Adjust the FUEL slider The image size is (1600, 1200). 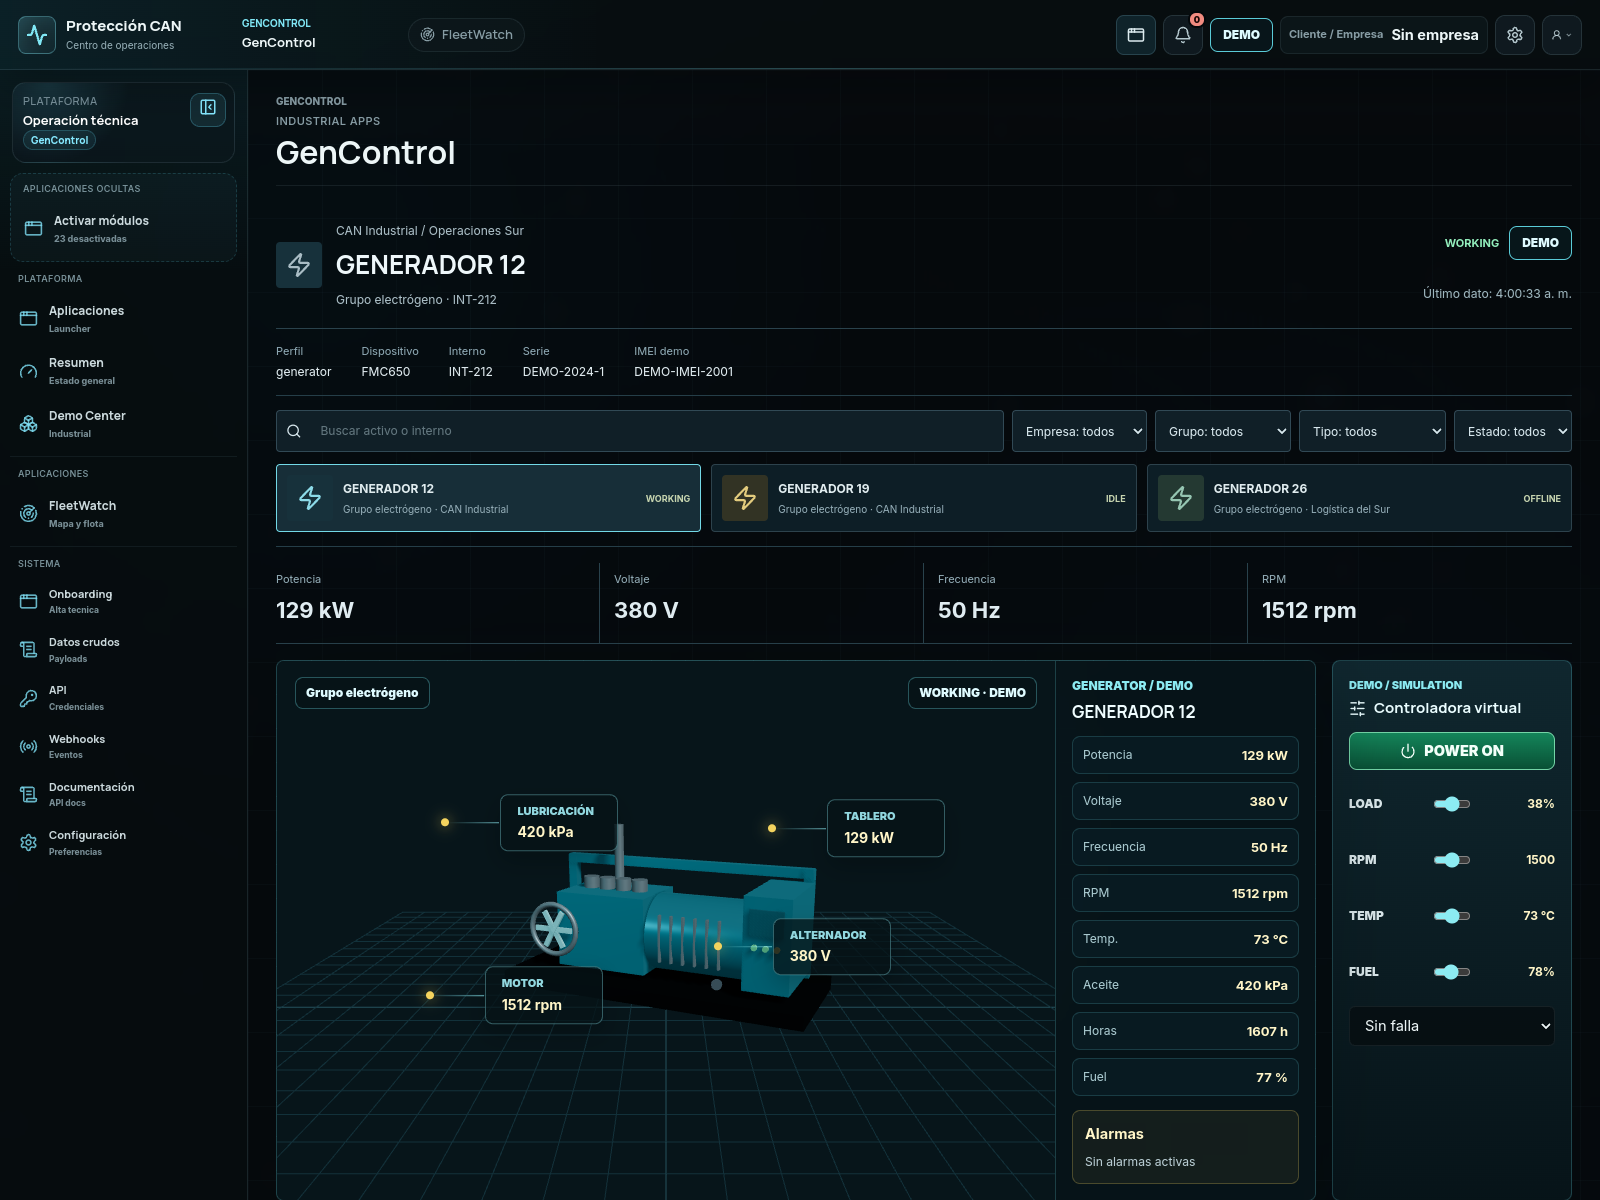coord(1452,972)
